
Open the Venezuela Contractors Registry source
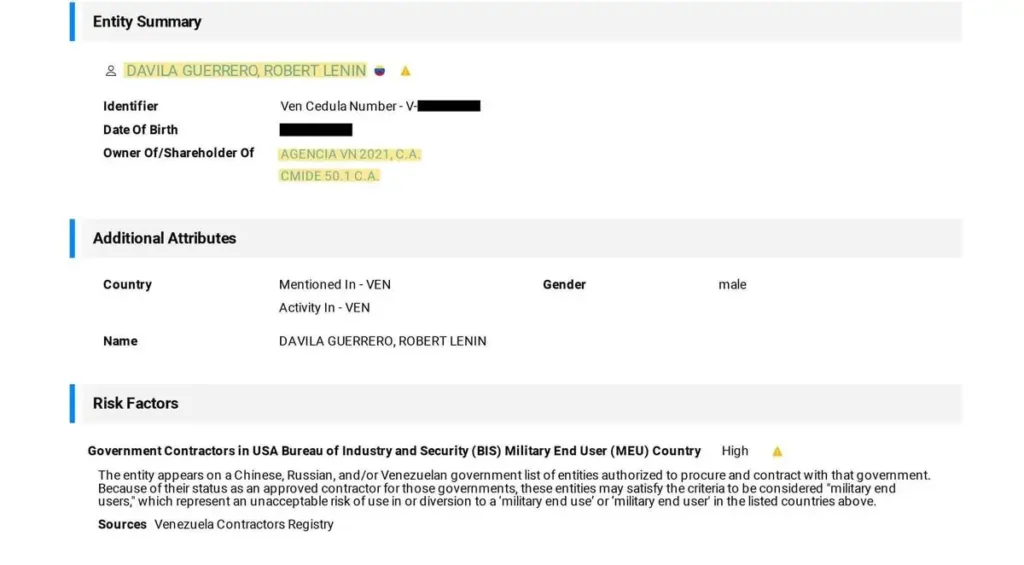243,525
